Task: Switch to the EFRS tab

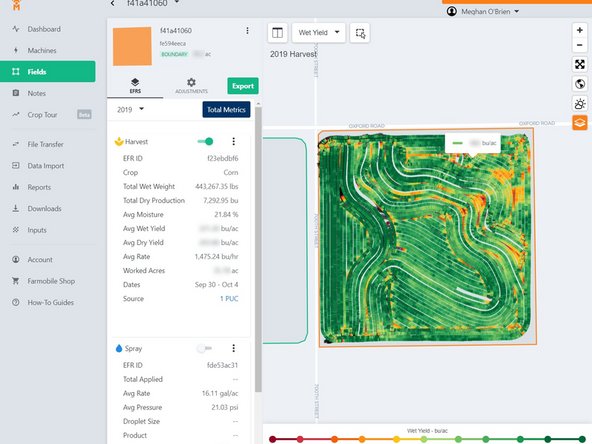Action: tap(135, 86)
